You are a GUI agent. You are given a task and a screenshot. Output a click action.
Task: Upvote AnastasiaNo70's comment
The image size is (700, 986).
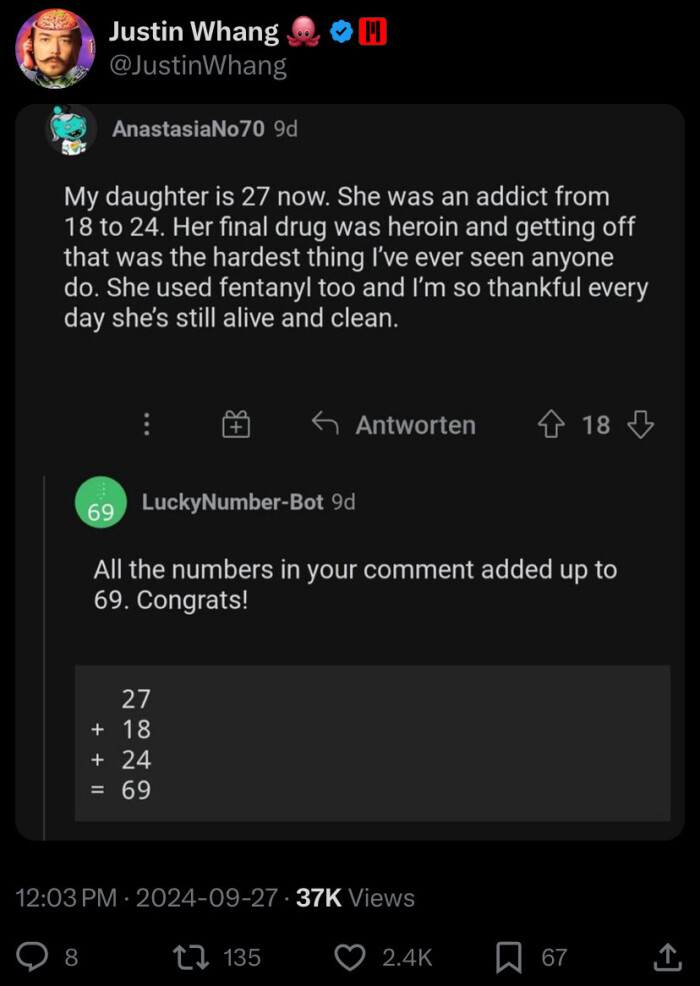click(551, 425)
